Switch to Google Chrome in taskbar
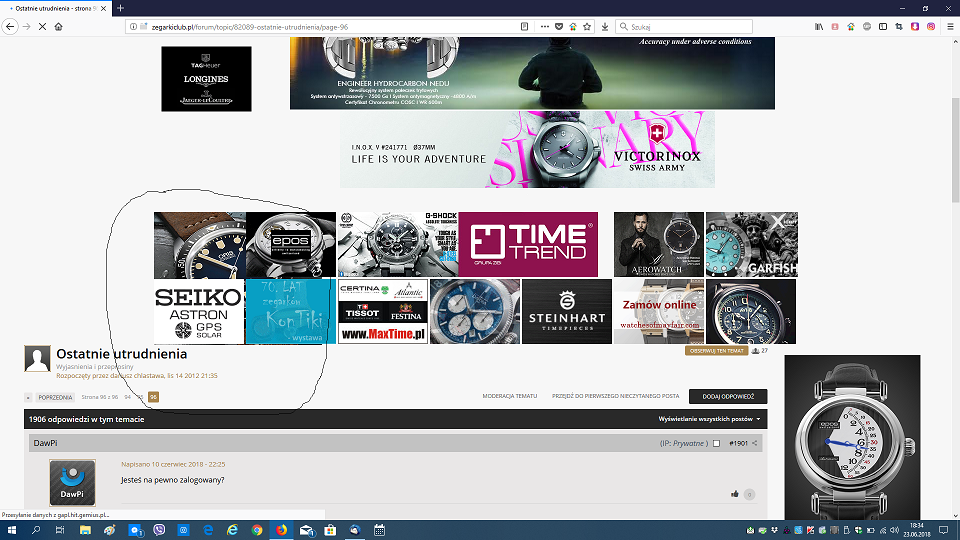The height and width of the screenshot is (540, 960). click(x=257, y=530)
